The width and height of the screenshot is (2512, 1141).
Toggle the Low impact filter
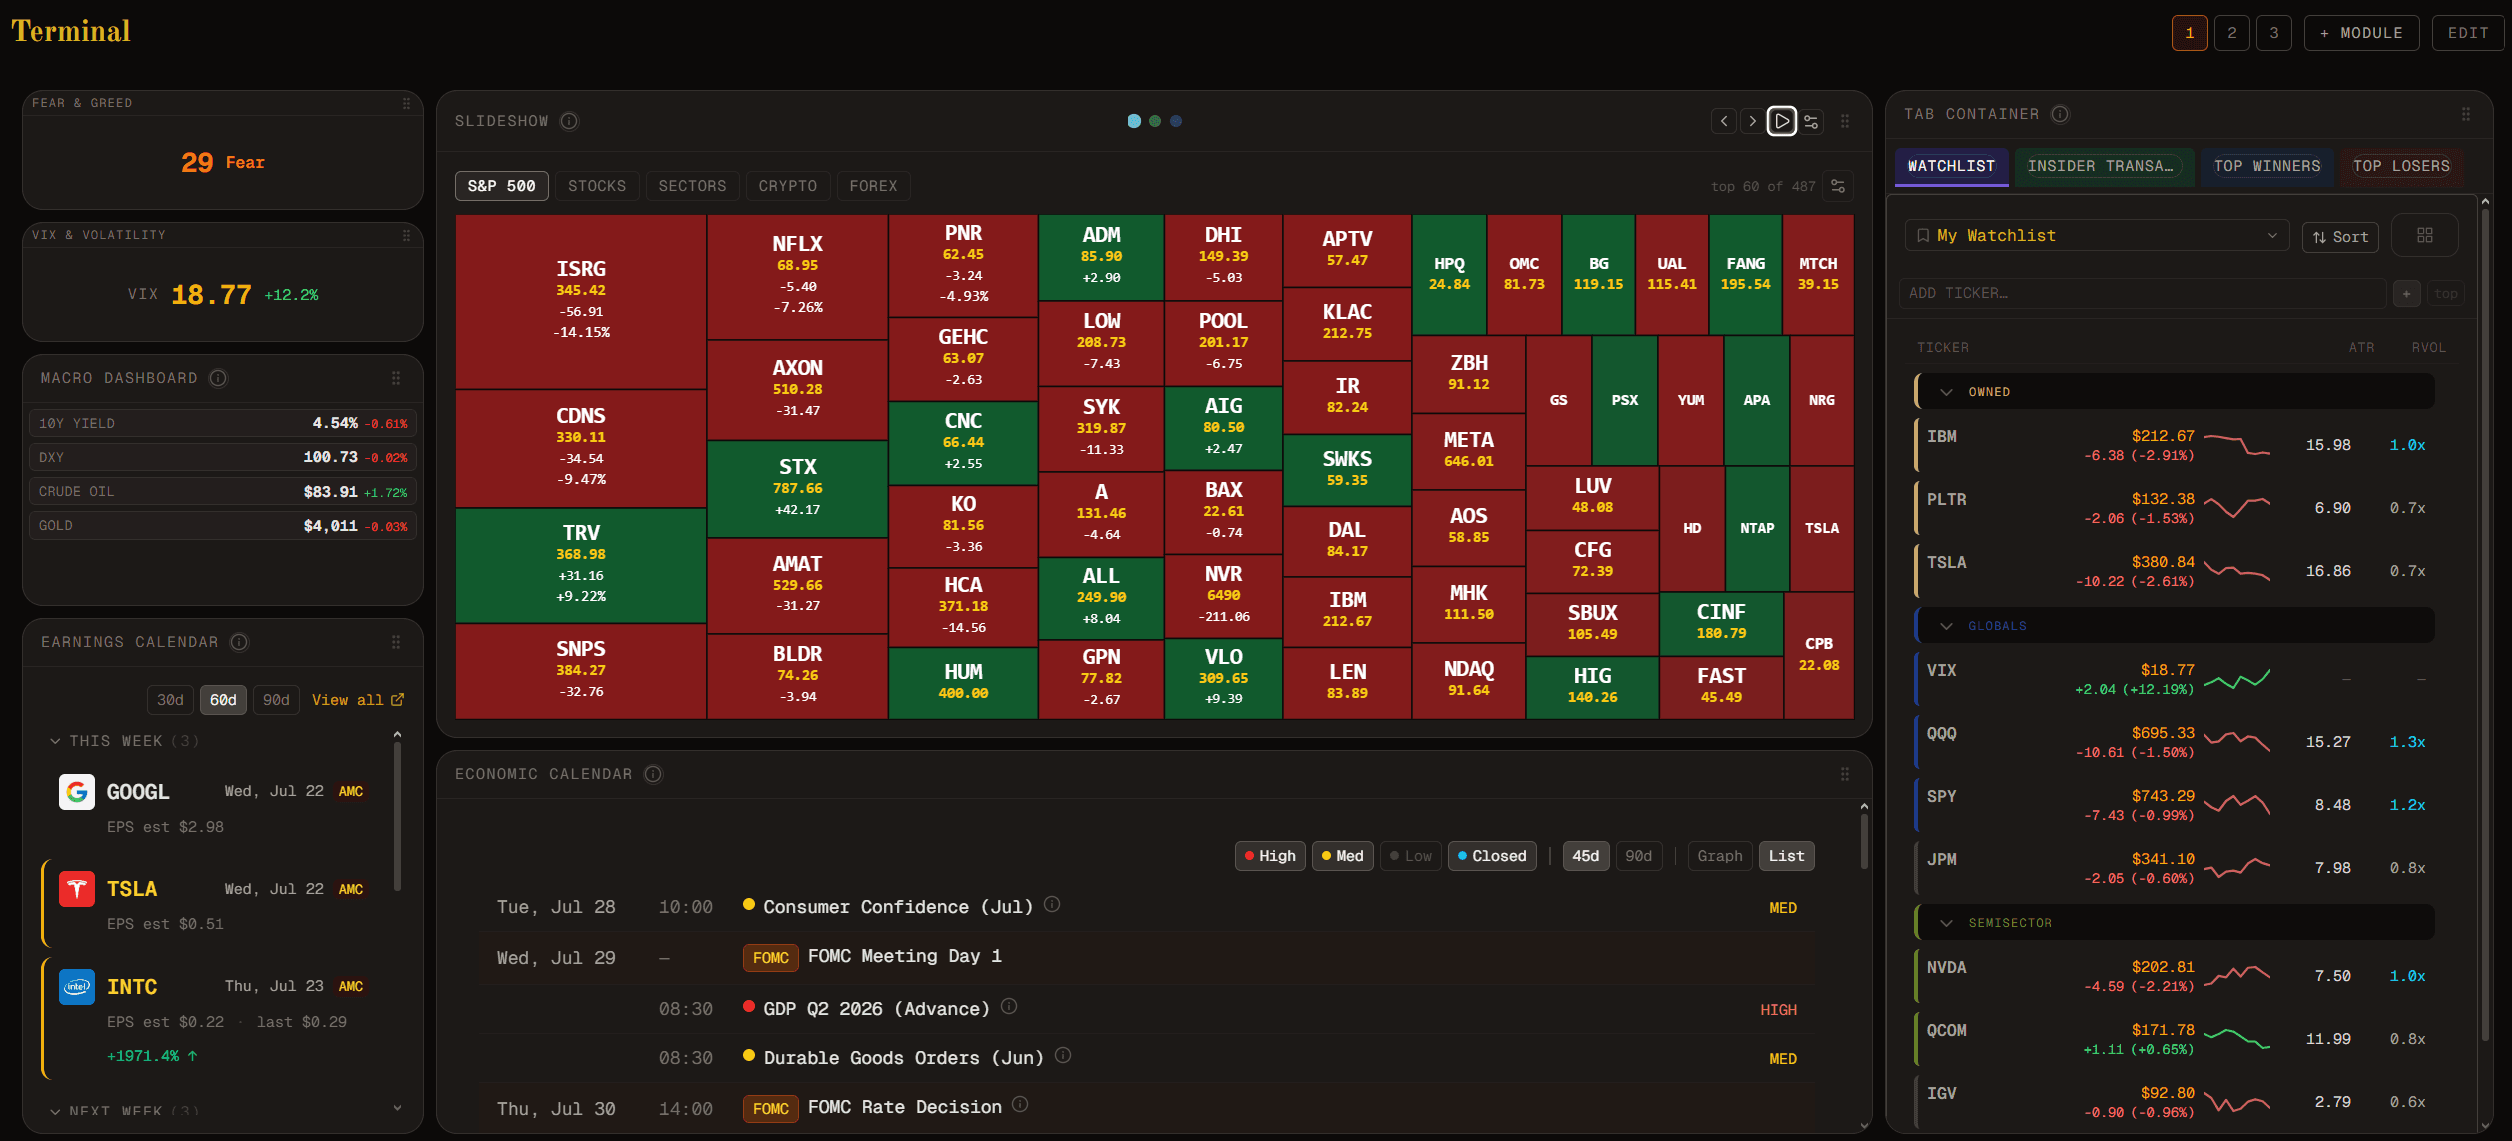pos(1411,856)
